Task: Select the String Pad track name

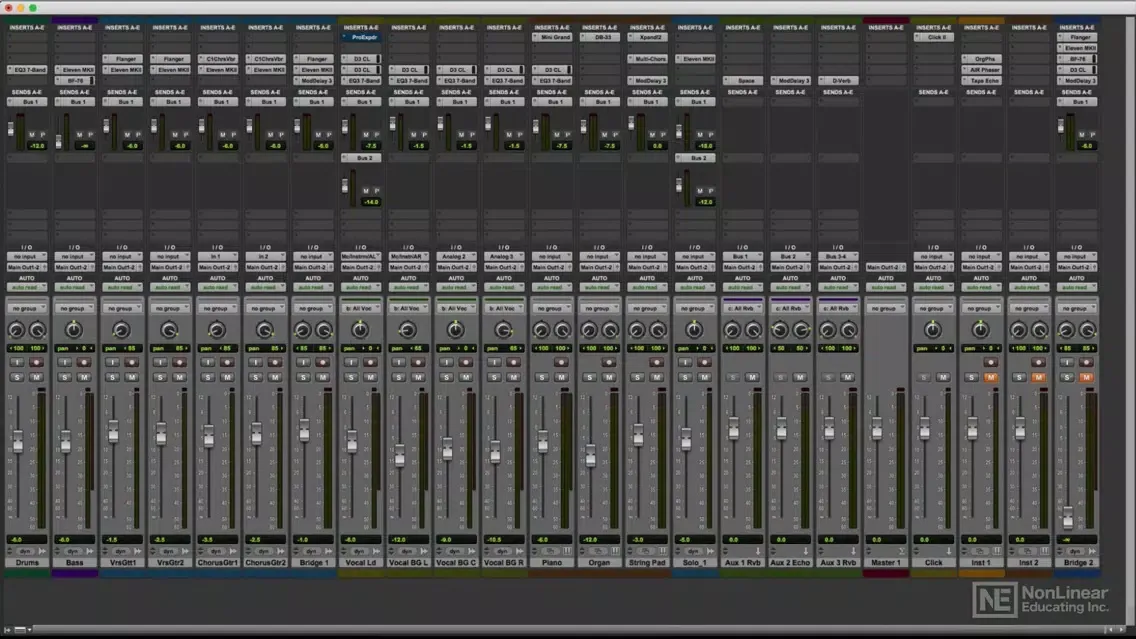Action: (x=647, y=563)
